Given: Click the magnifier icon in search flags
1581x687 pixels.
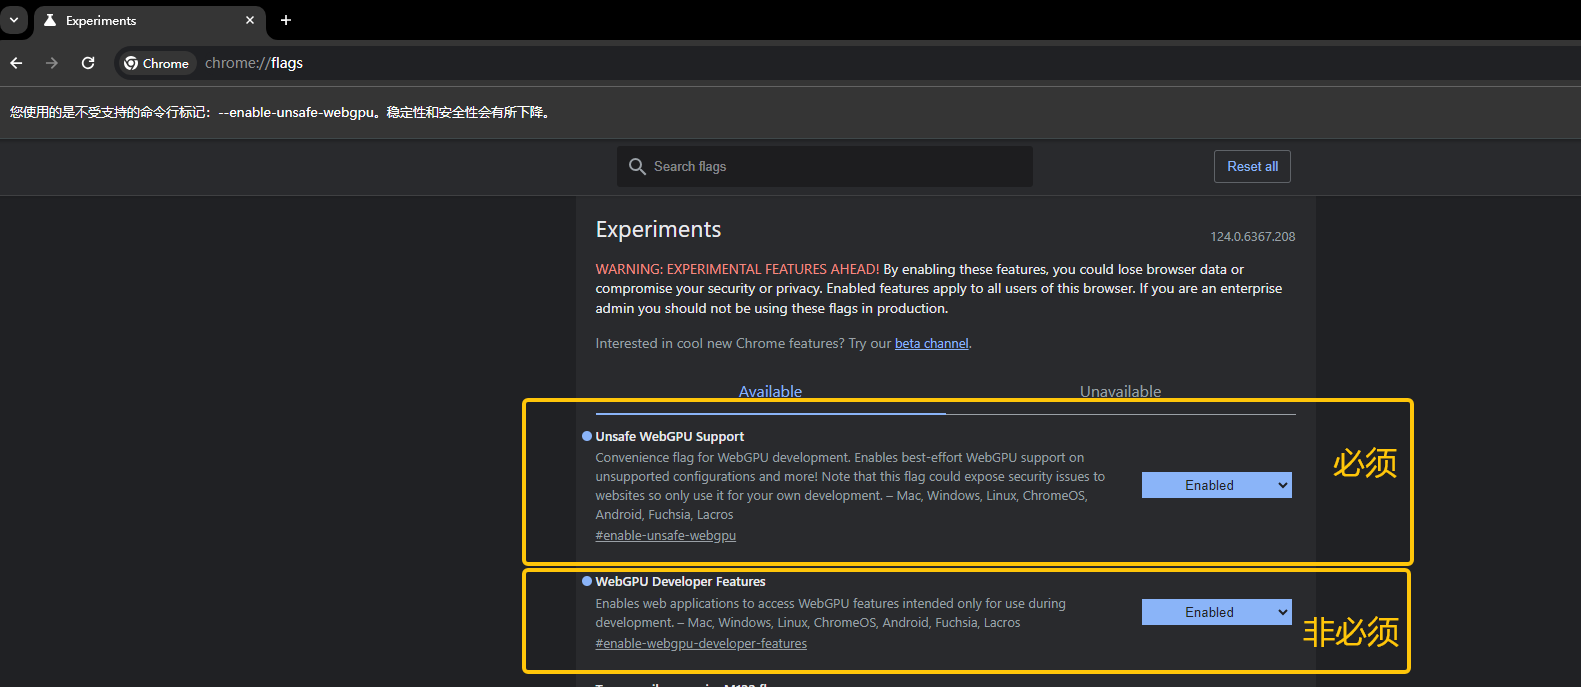Looking at the screenshot, I should (637, 166).
